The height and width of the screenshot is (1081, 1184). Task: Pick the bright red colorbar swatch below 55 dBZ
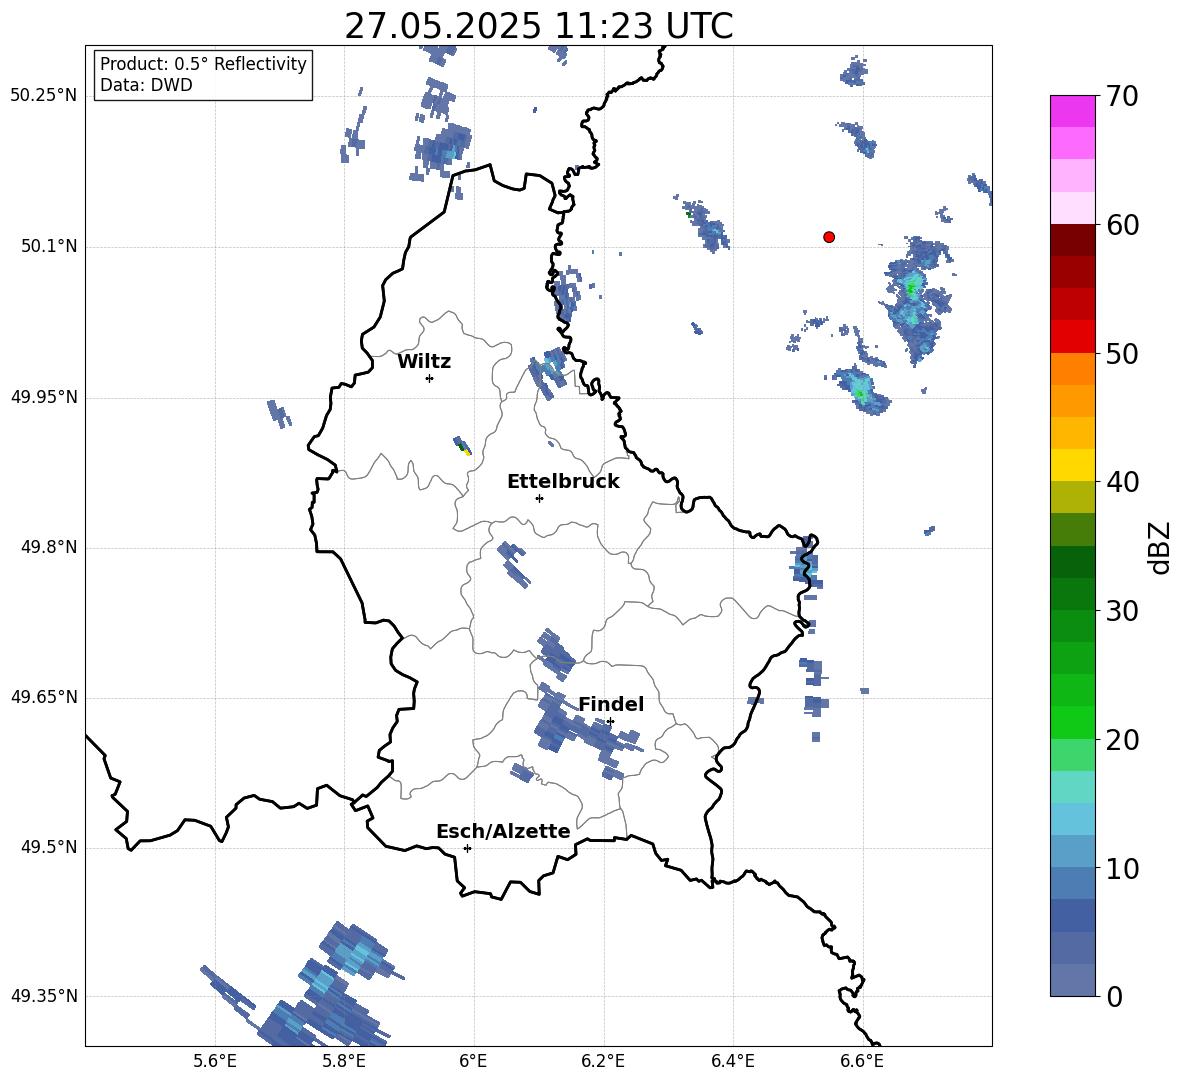point(1072,337)
